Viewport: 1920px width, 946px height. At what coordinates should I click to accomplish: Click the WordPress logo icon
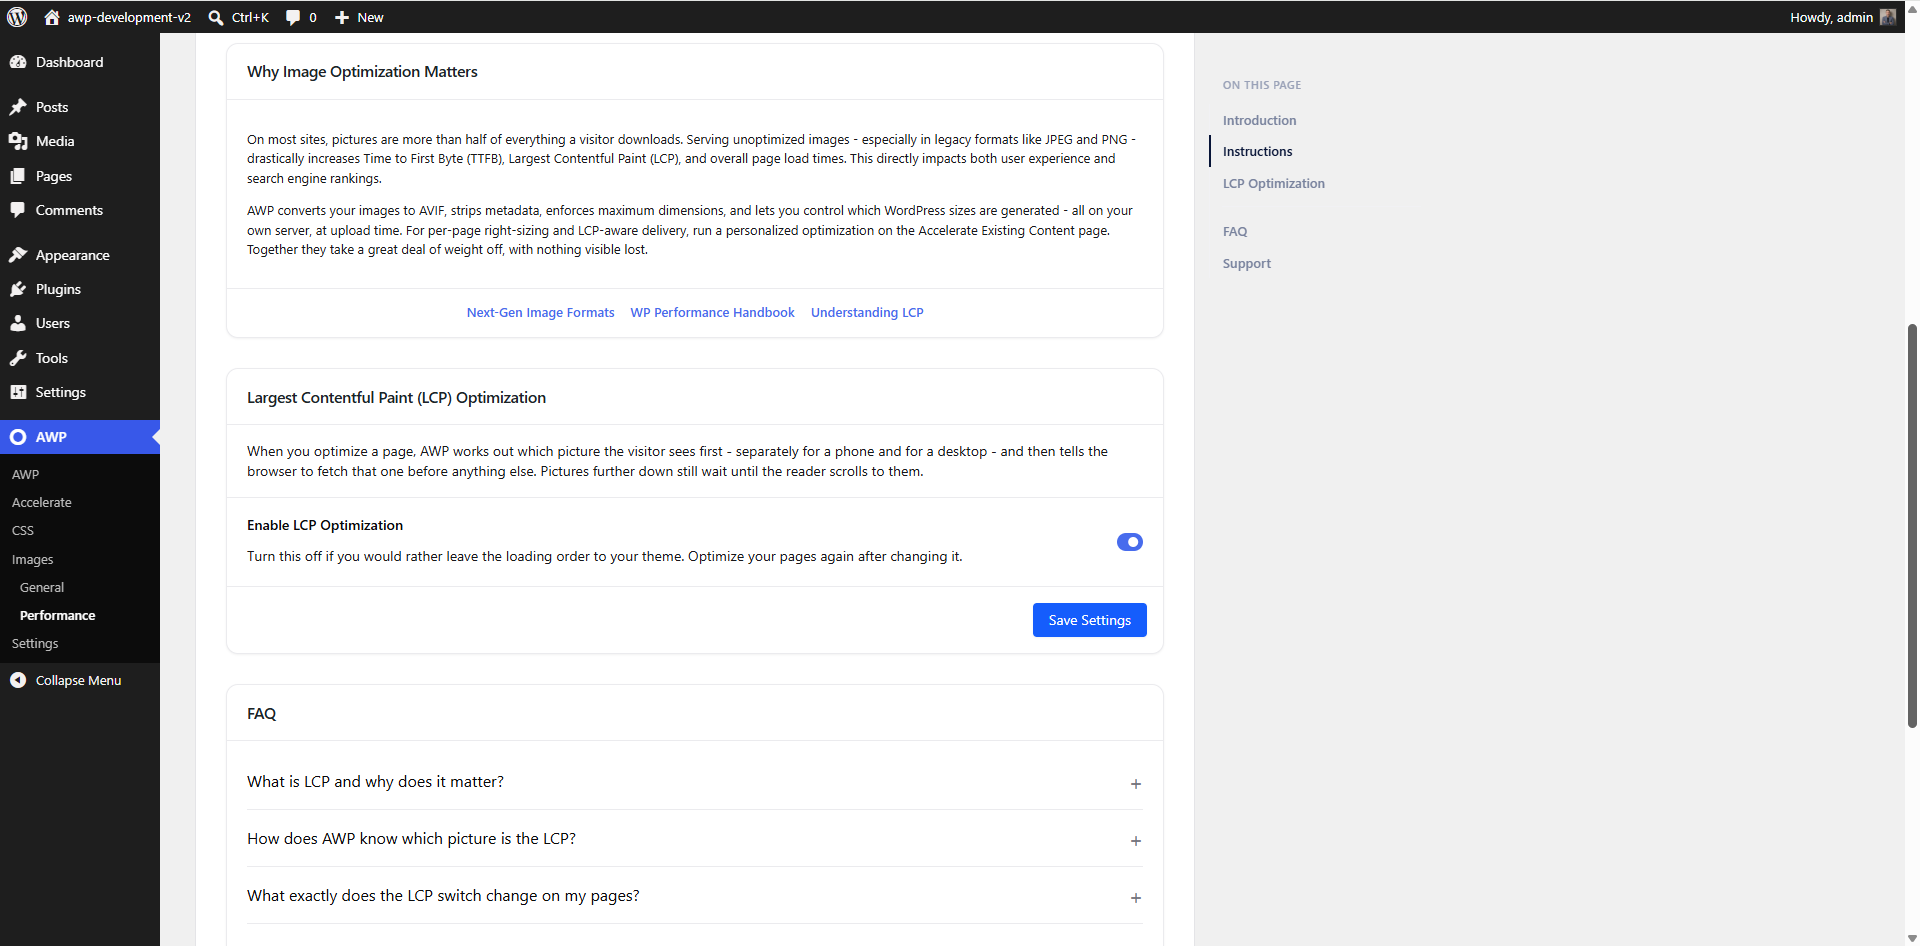pyautogui.click(x=17, y=17)
